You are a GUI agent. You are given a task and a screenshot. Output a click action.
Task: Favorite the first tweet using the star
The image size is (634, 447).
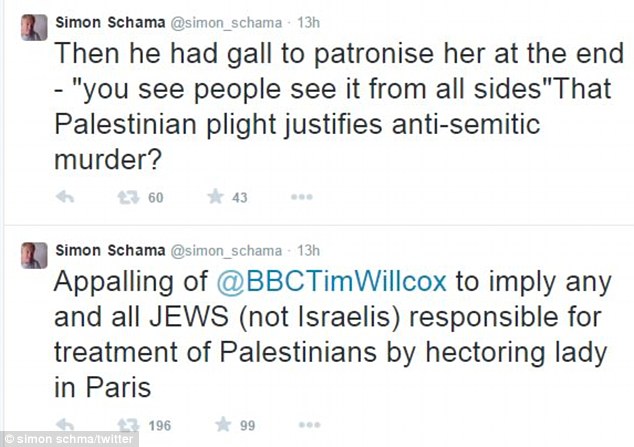213,198
